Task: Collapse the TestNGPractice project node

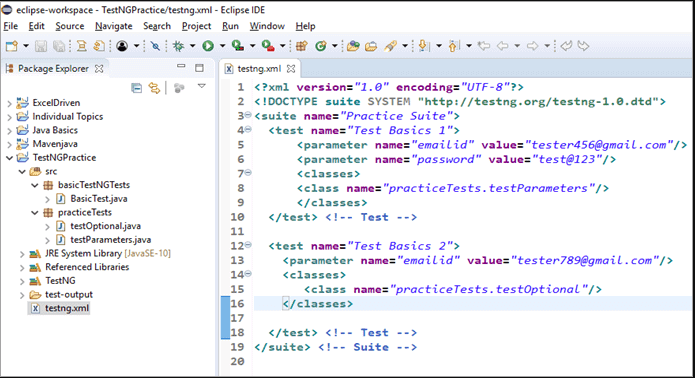Action: point(9,158)
